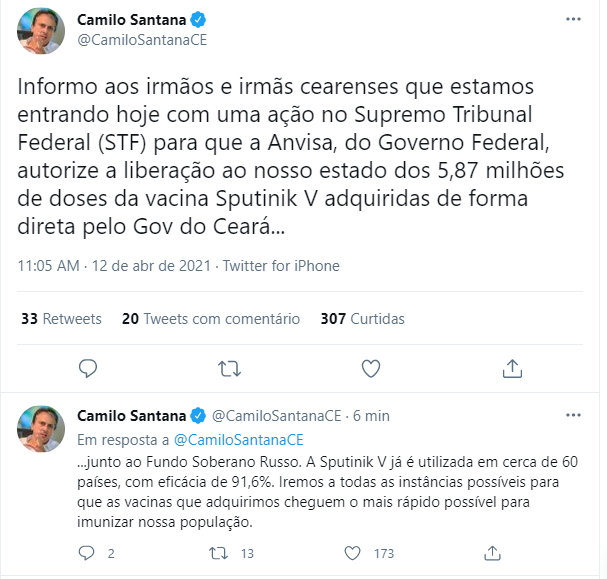Viewport: 607px width, 579px height.
Task: Open Camilo Santana's profile picture at top
Action: tap(40, 30)
